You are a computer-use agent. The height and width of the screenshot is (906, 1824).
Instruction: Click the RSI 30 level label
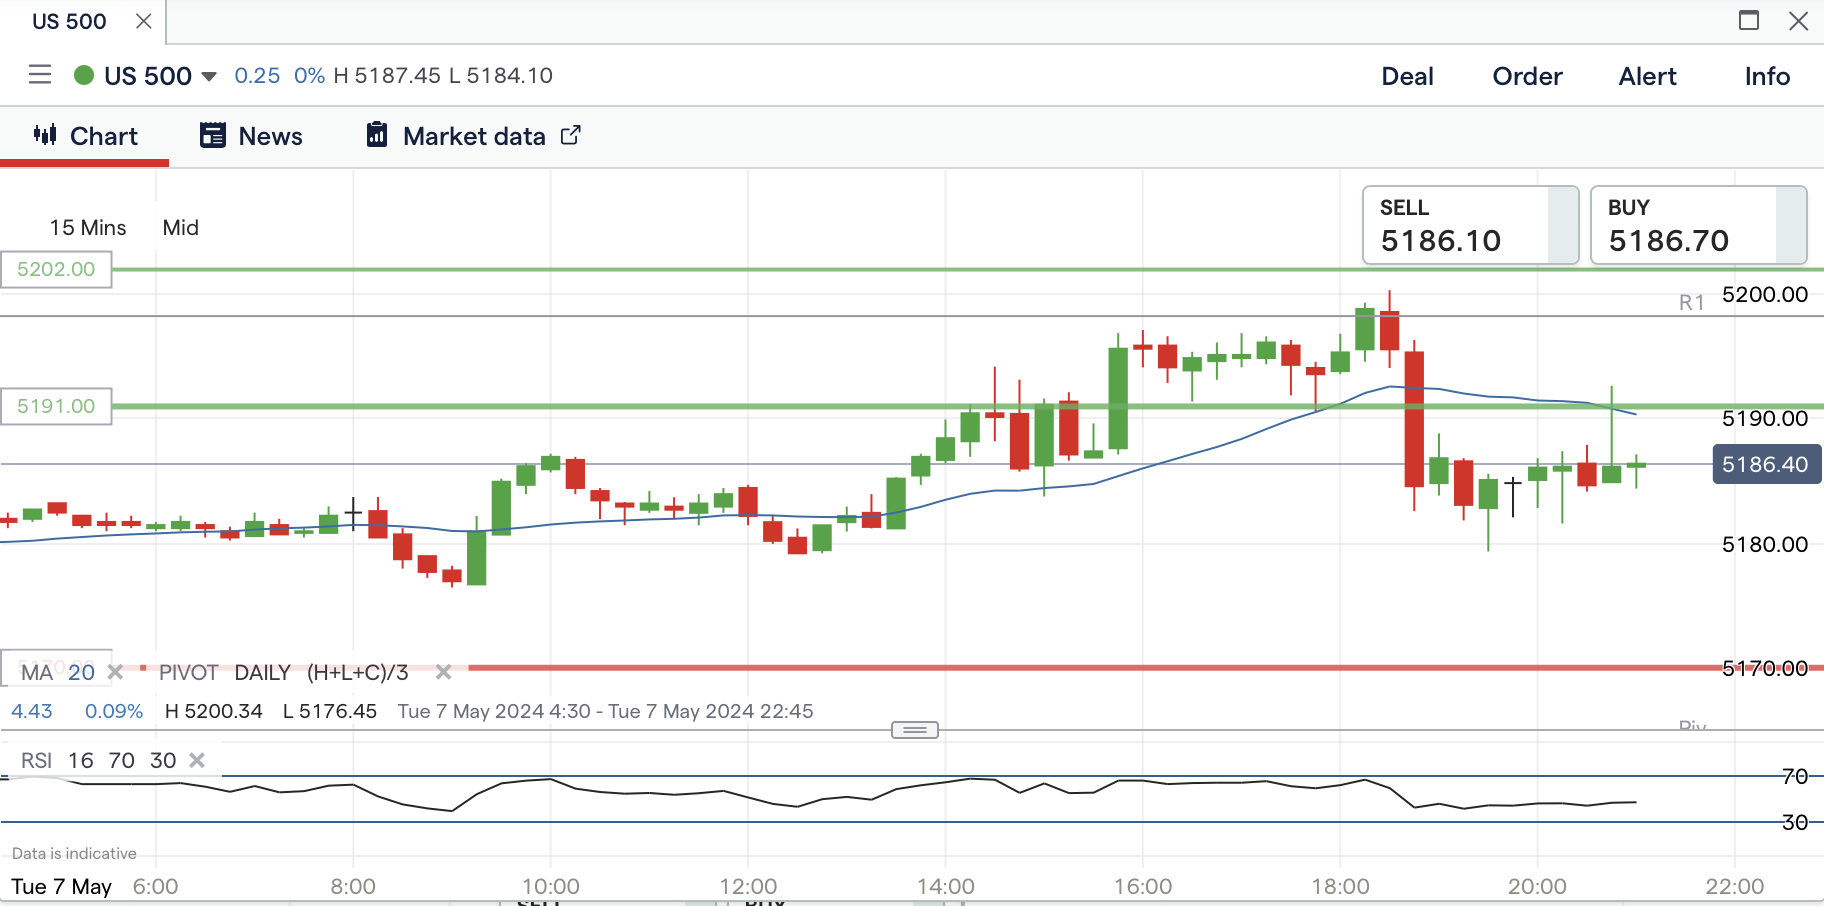tap(1795, 822)
